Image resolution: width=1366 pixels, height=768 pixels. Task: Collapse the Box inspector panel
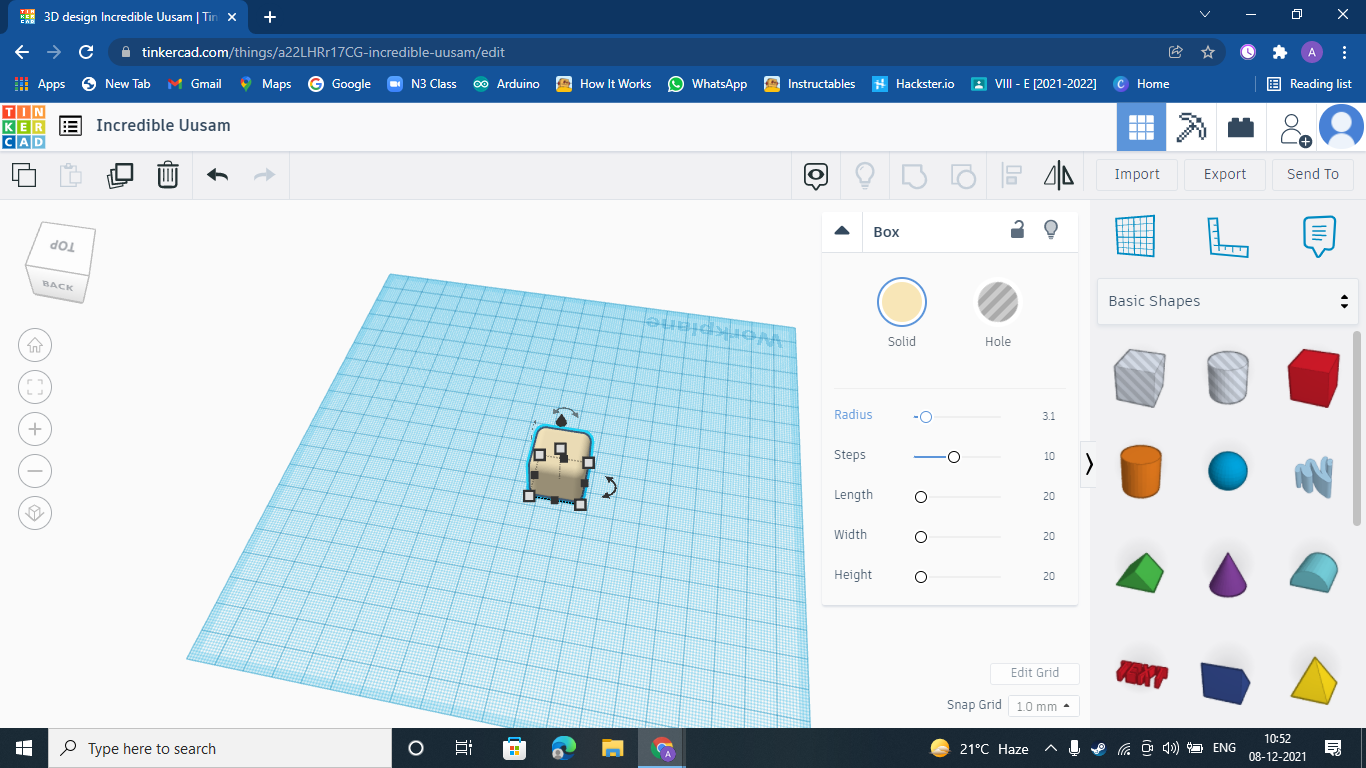[x=842, y=231]
